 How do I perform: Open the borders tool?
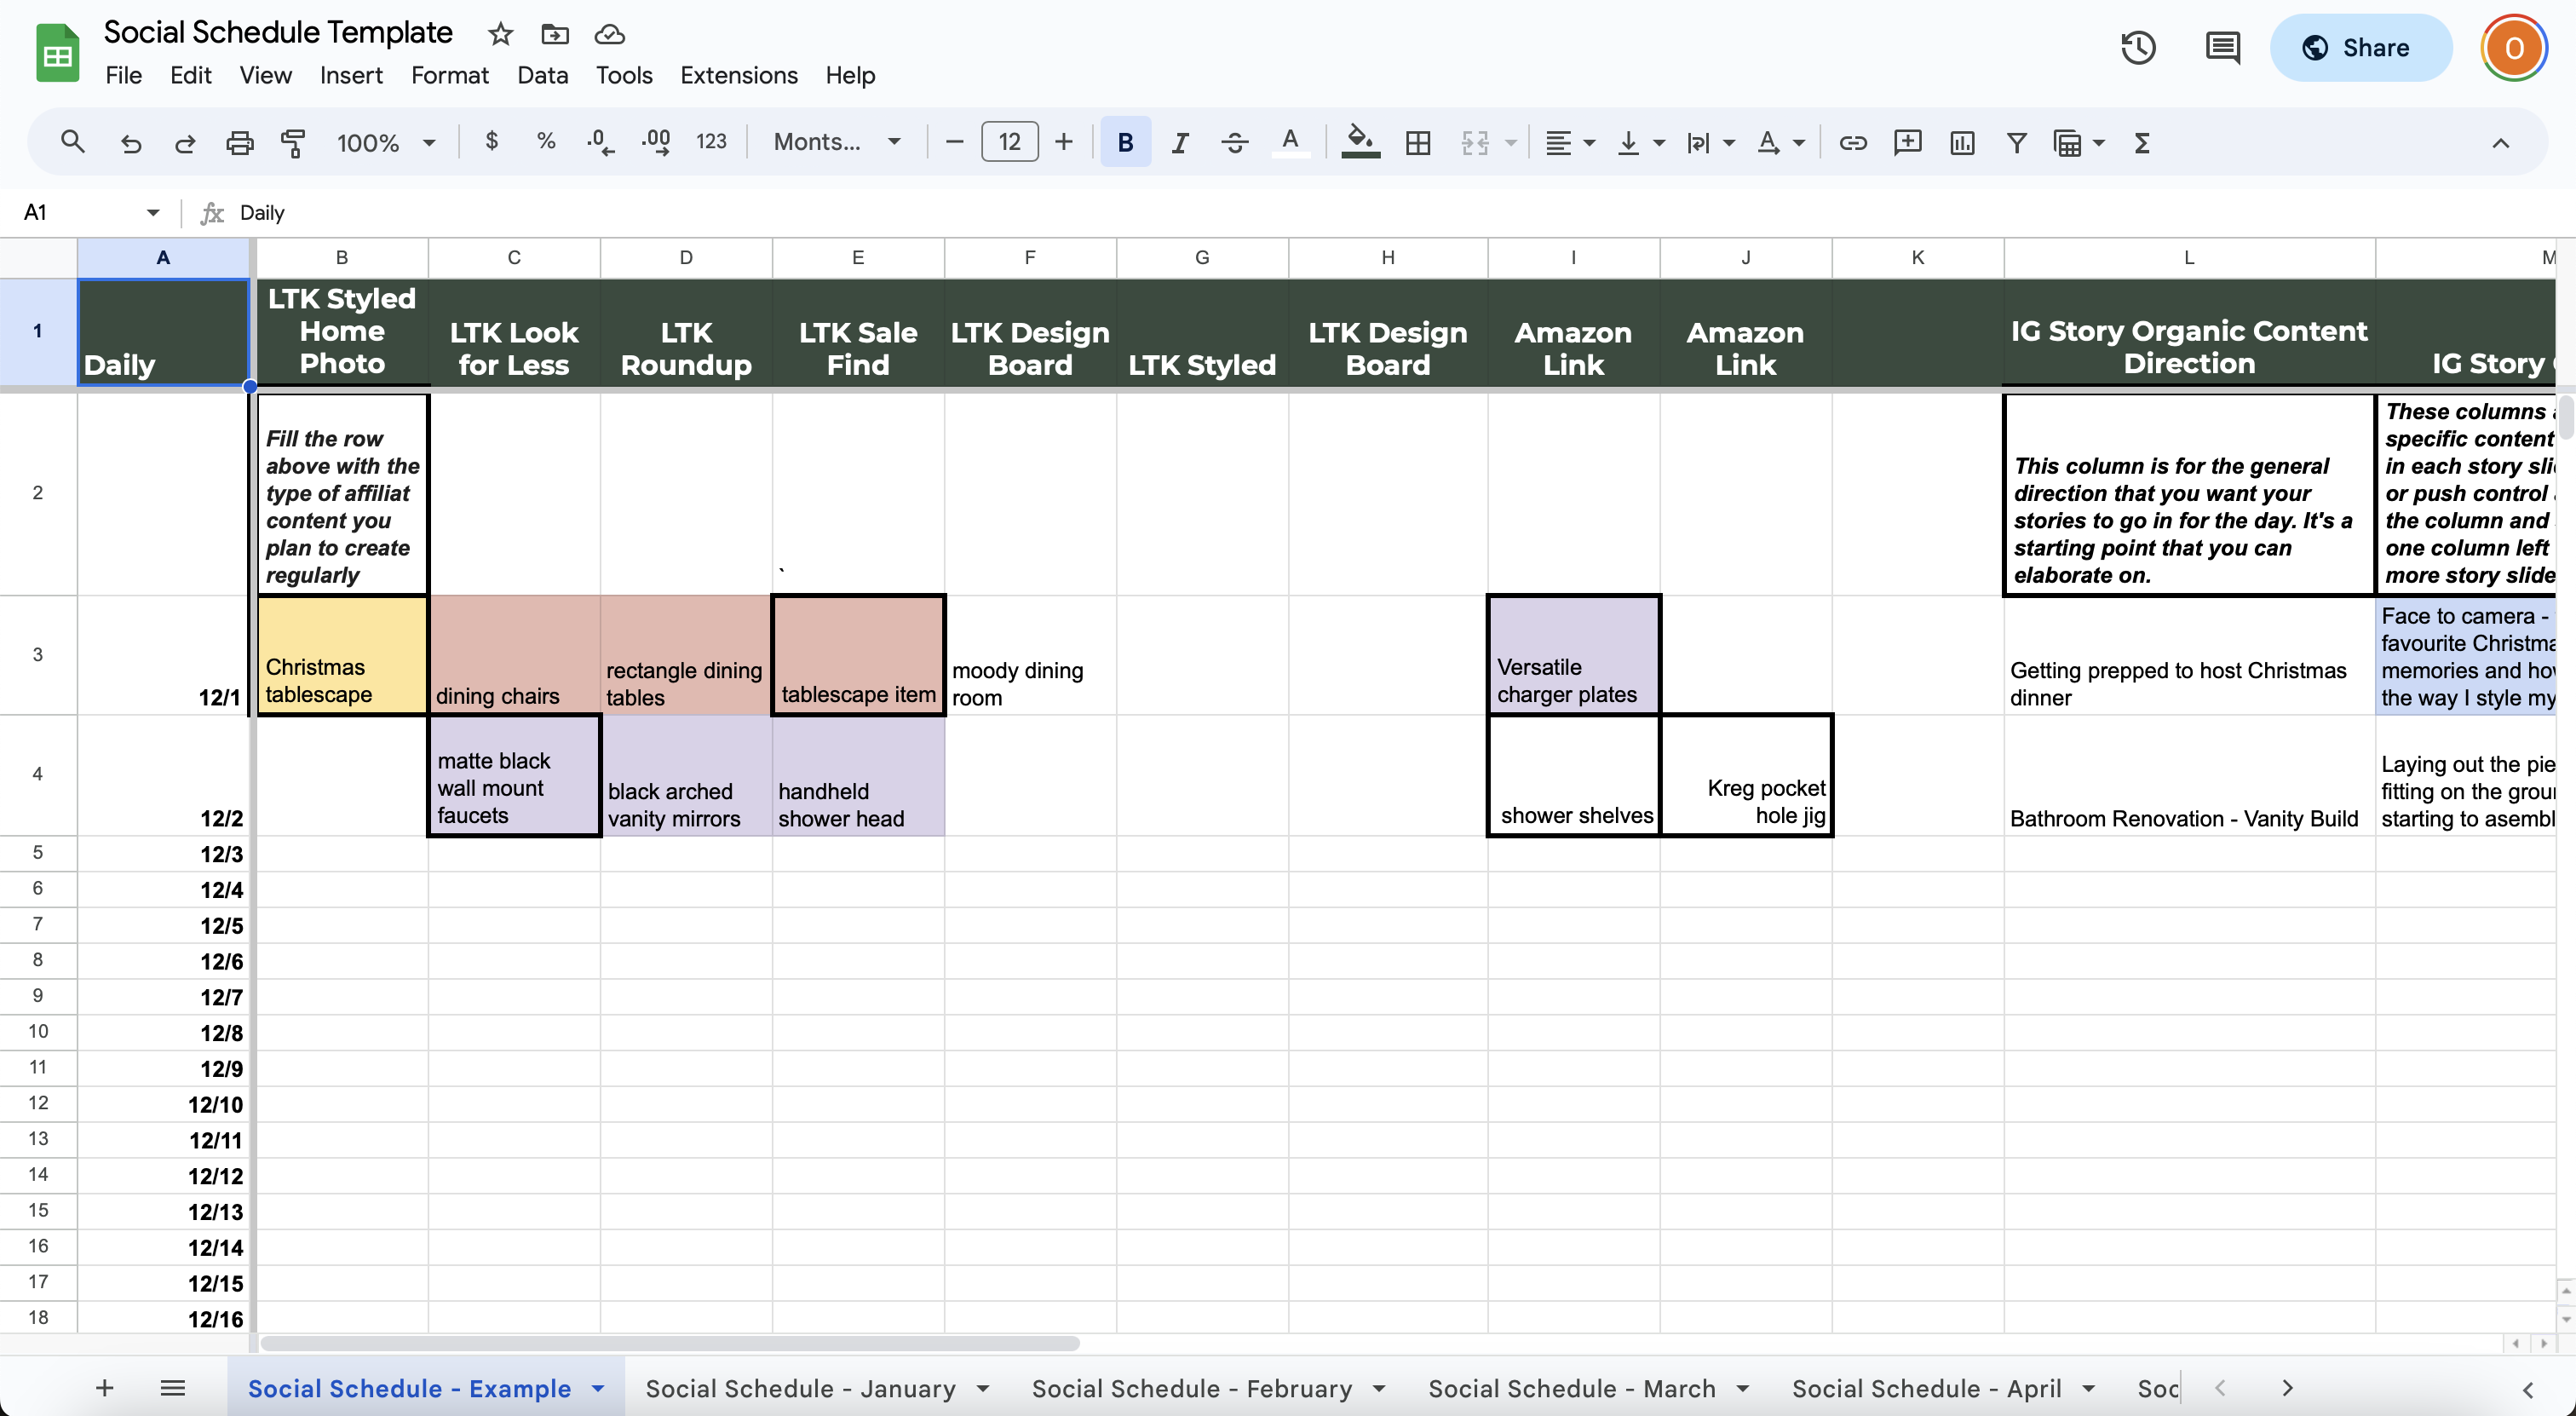point(1417,142)
